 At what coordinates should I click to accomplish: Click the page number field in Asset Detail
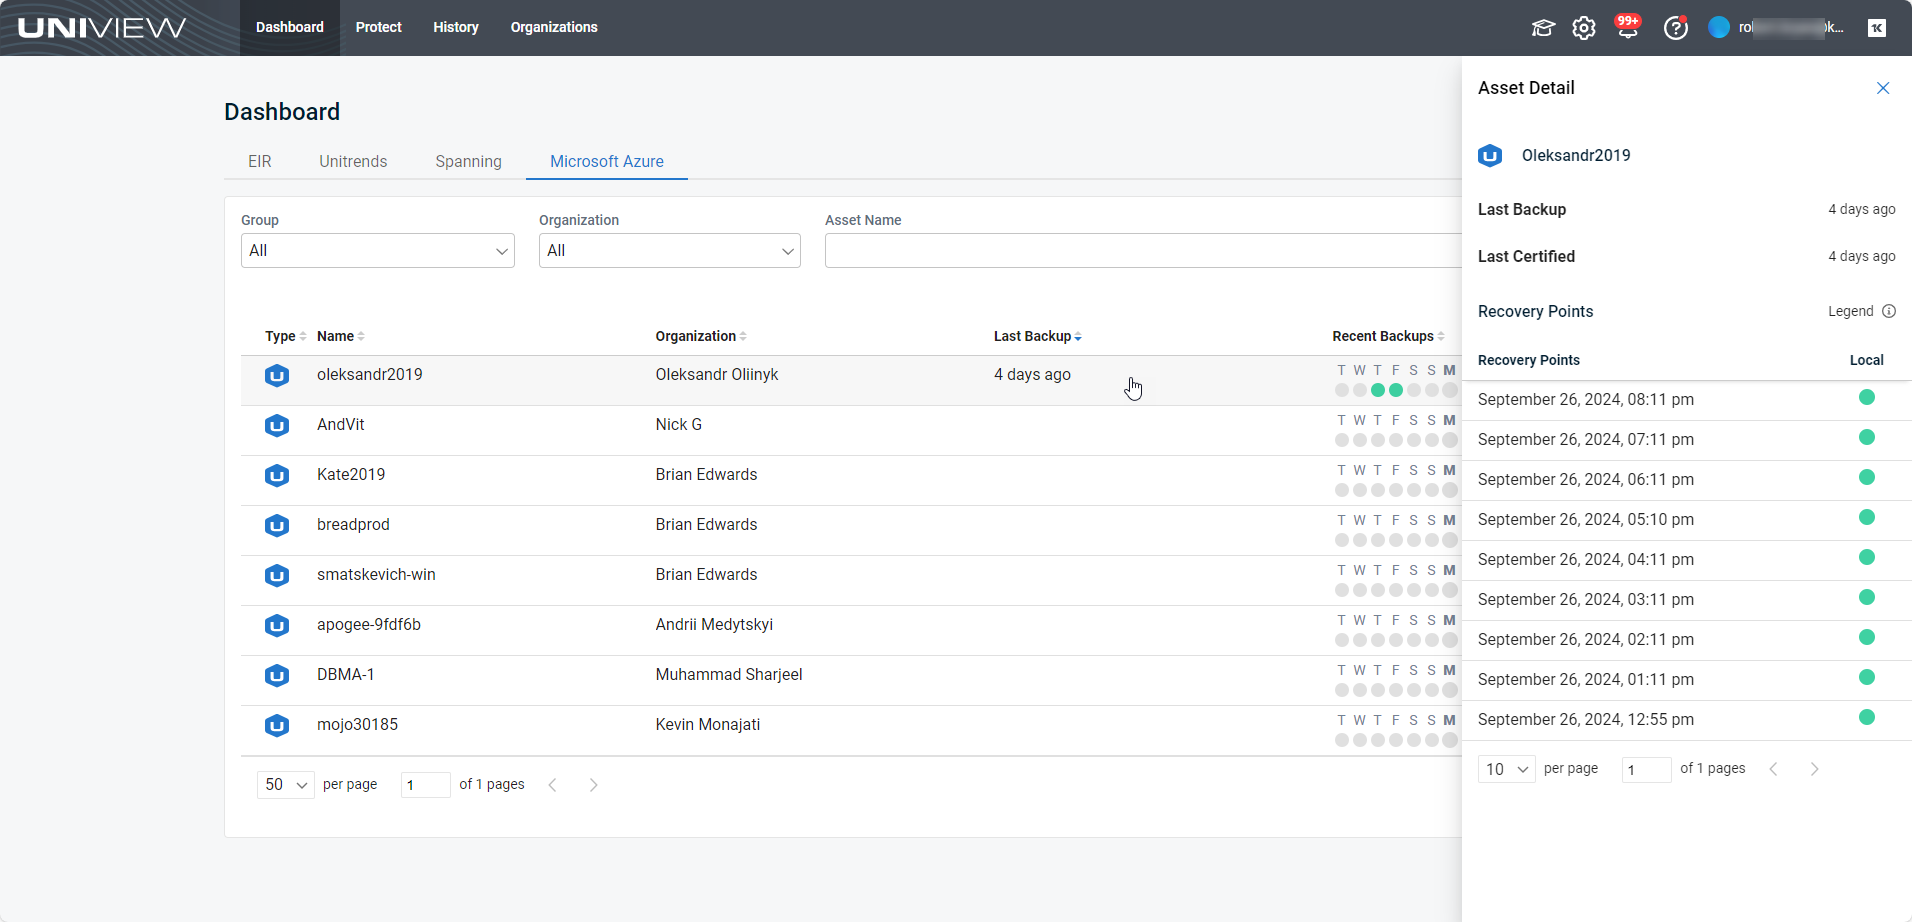[x=1647, y=769]
